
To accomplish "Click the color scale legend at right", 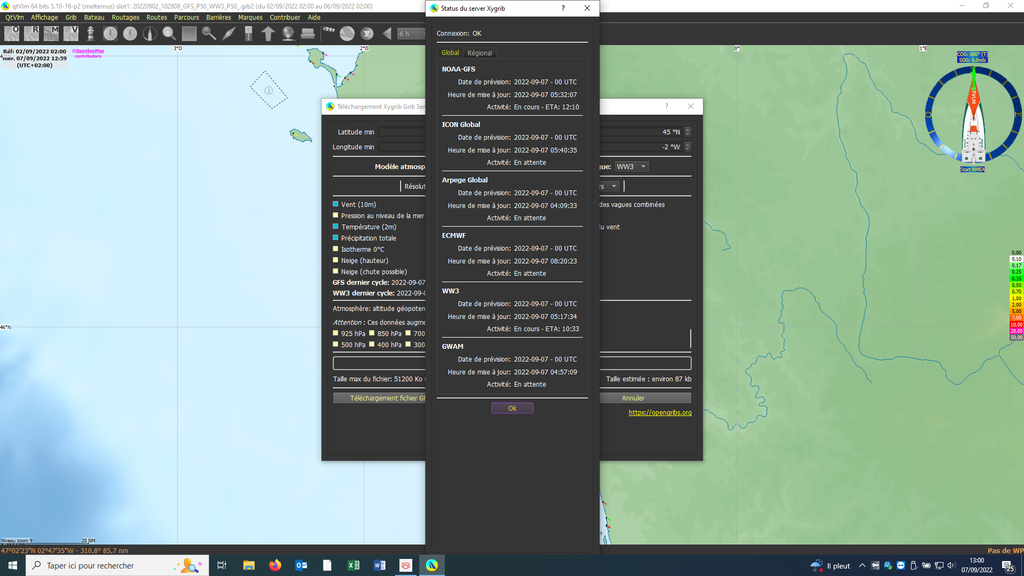I will [1016, 295].
